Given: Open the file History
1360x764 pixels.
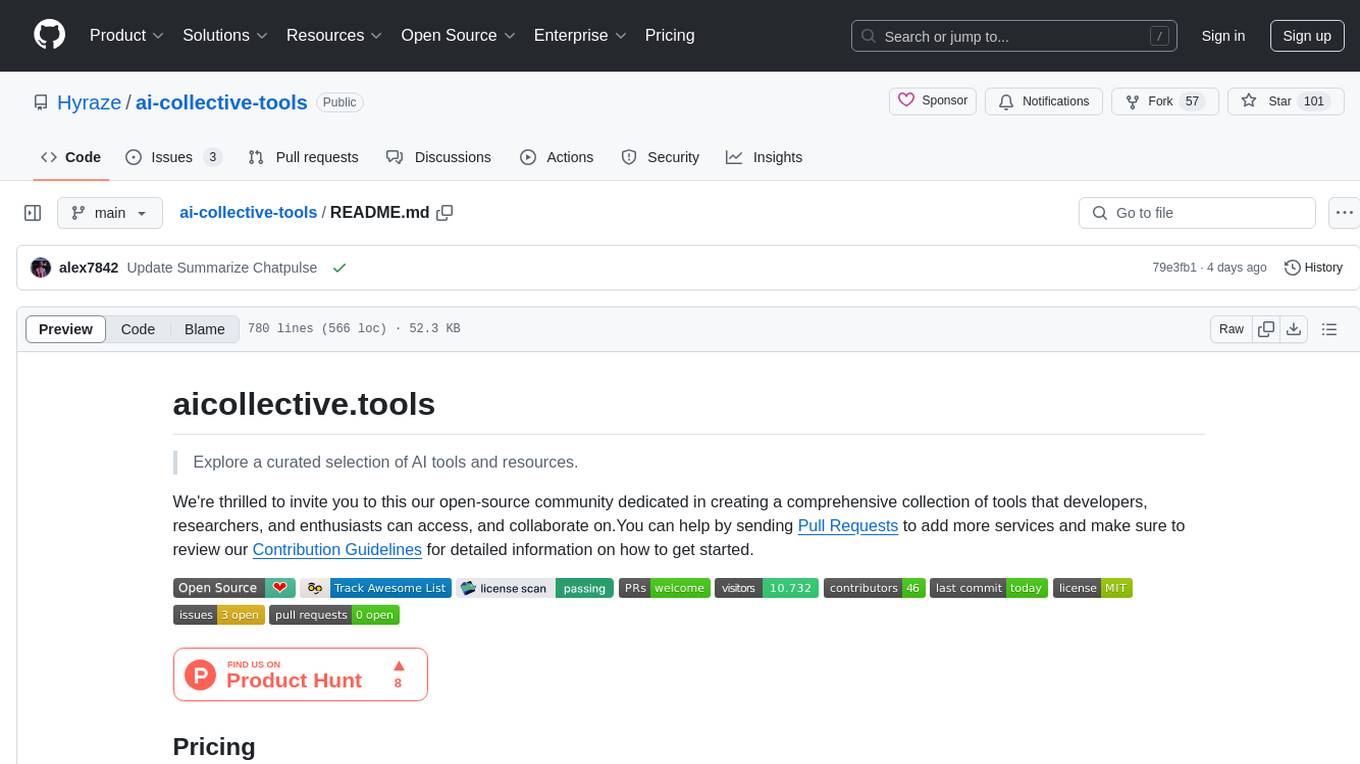Looking at the screenshot, I should [1313, 268].
